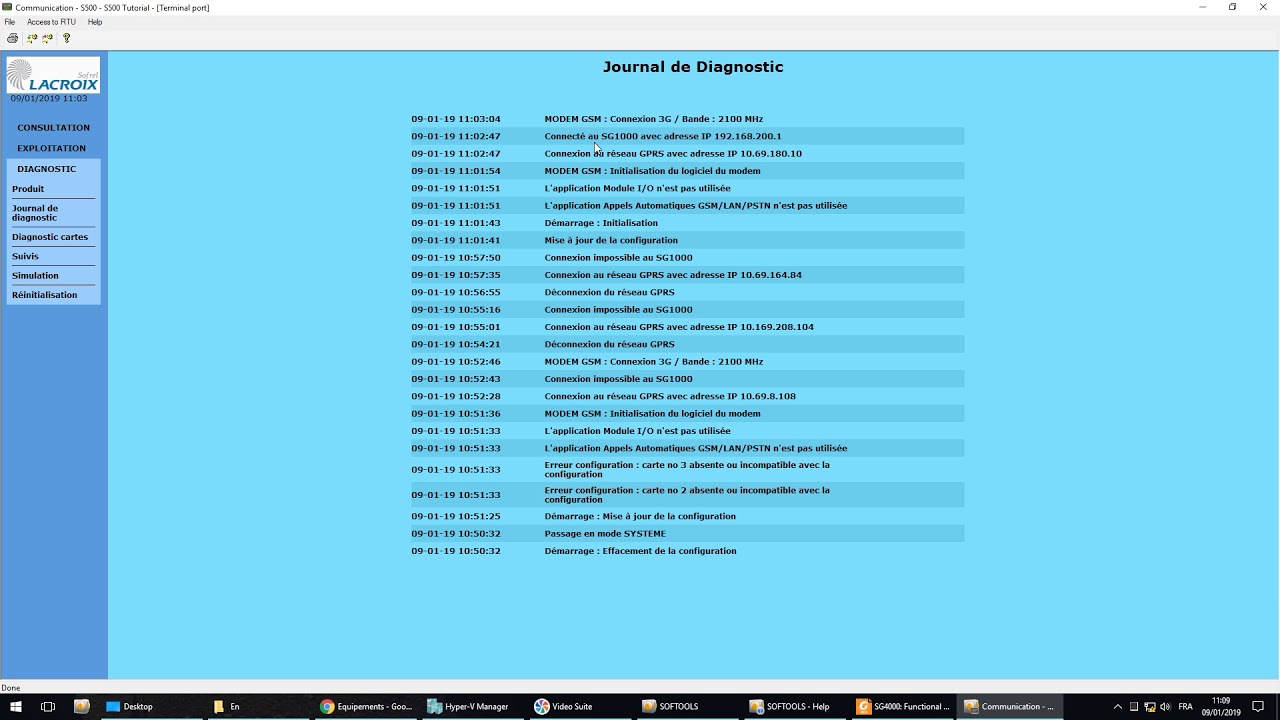Click timestamp 09-01-19 10:55:16

456,310
